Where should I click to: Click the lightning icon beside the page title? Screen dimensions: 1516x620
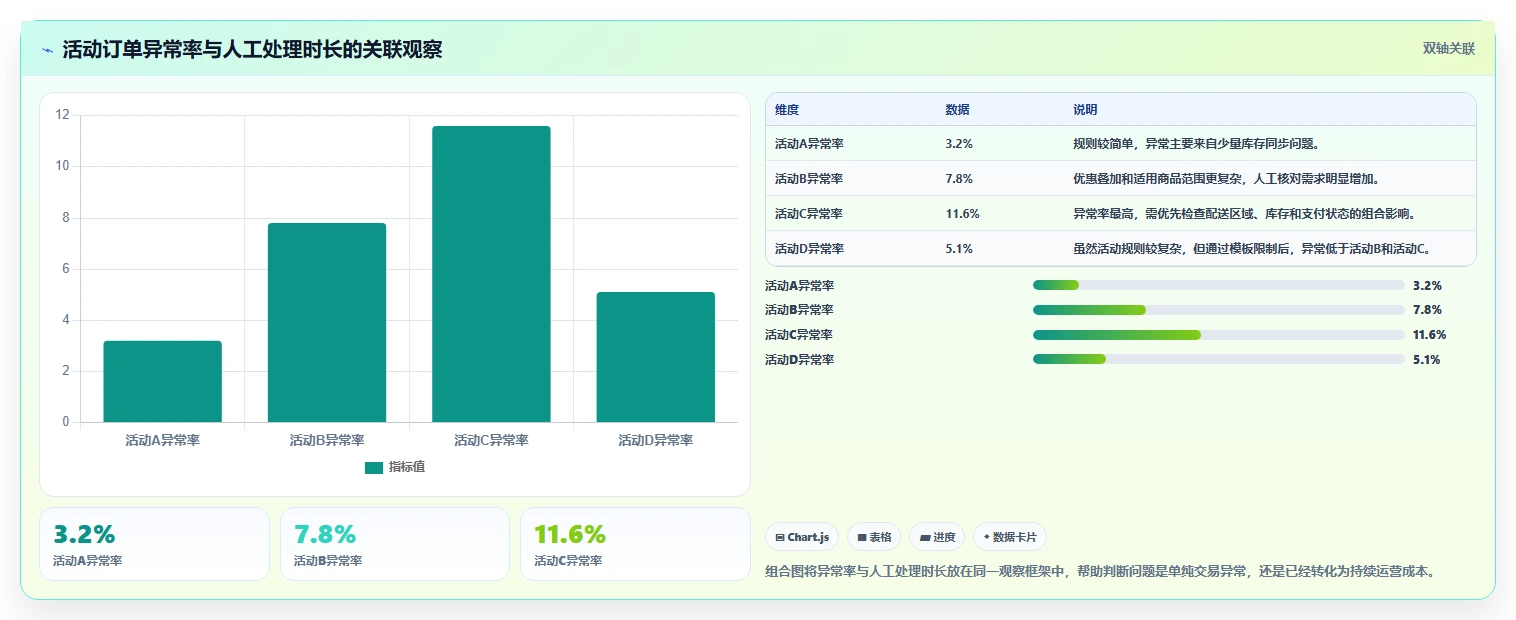[x=47, y=50]
